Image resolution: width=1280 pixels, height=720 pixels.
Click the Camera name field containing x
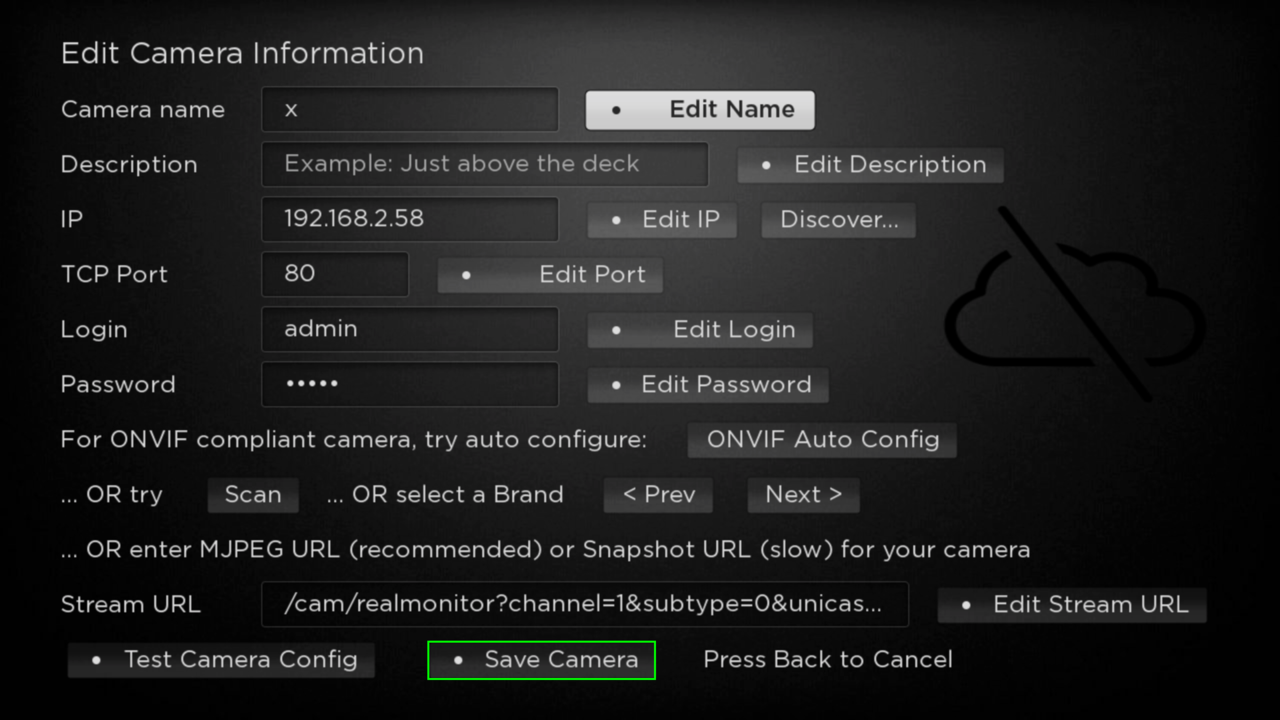(x=410, y=109)
